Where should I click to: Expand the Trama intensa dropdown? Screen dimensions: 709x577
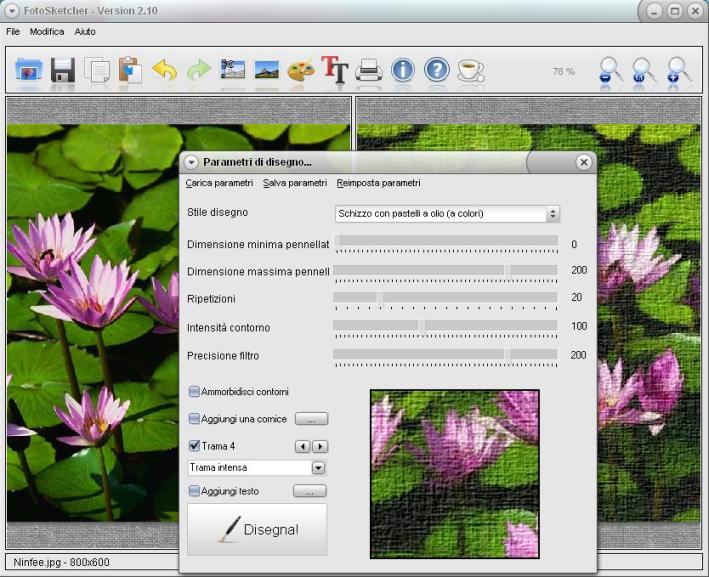318,467
